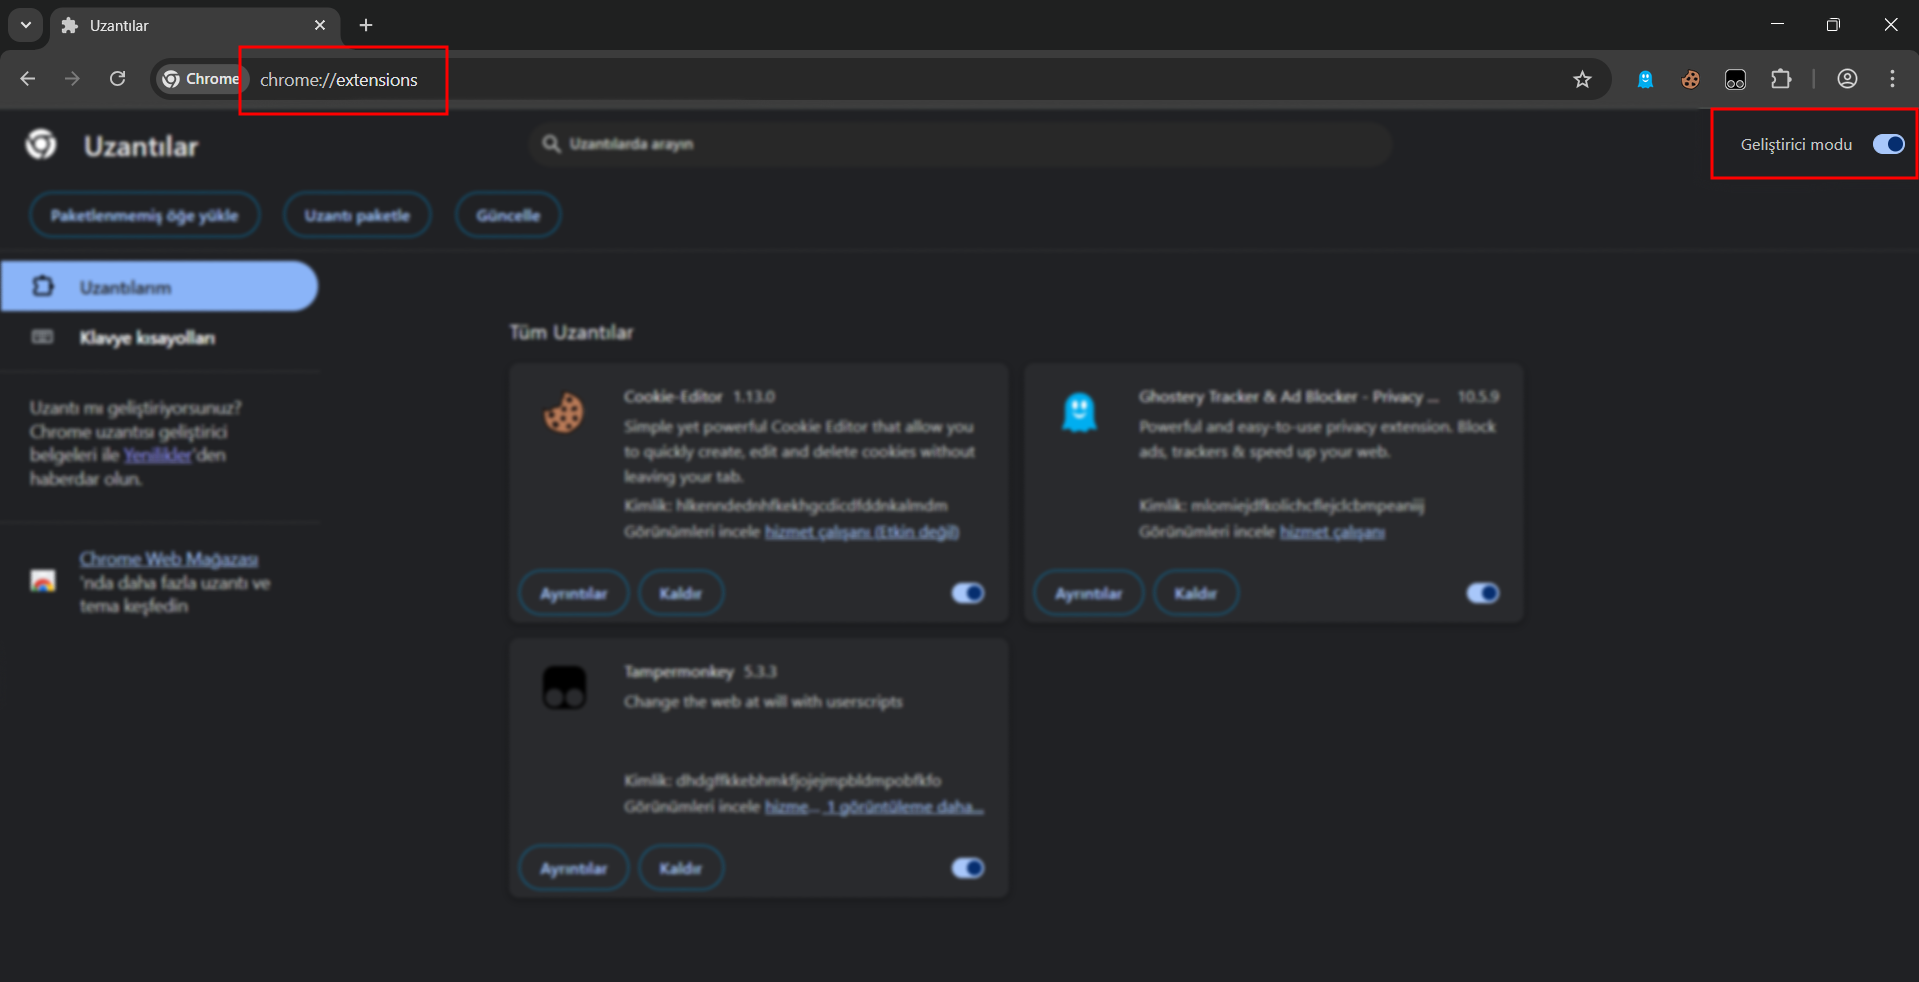Bookmark this page with star icon
Image resolution: width=1919 pixels, height=982 pixels.
click(x=1582, y=79)
